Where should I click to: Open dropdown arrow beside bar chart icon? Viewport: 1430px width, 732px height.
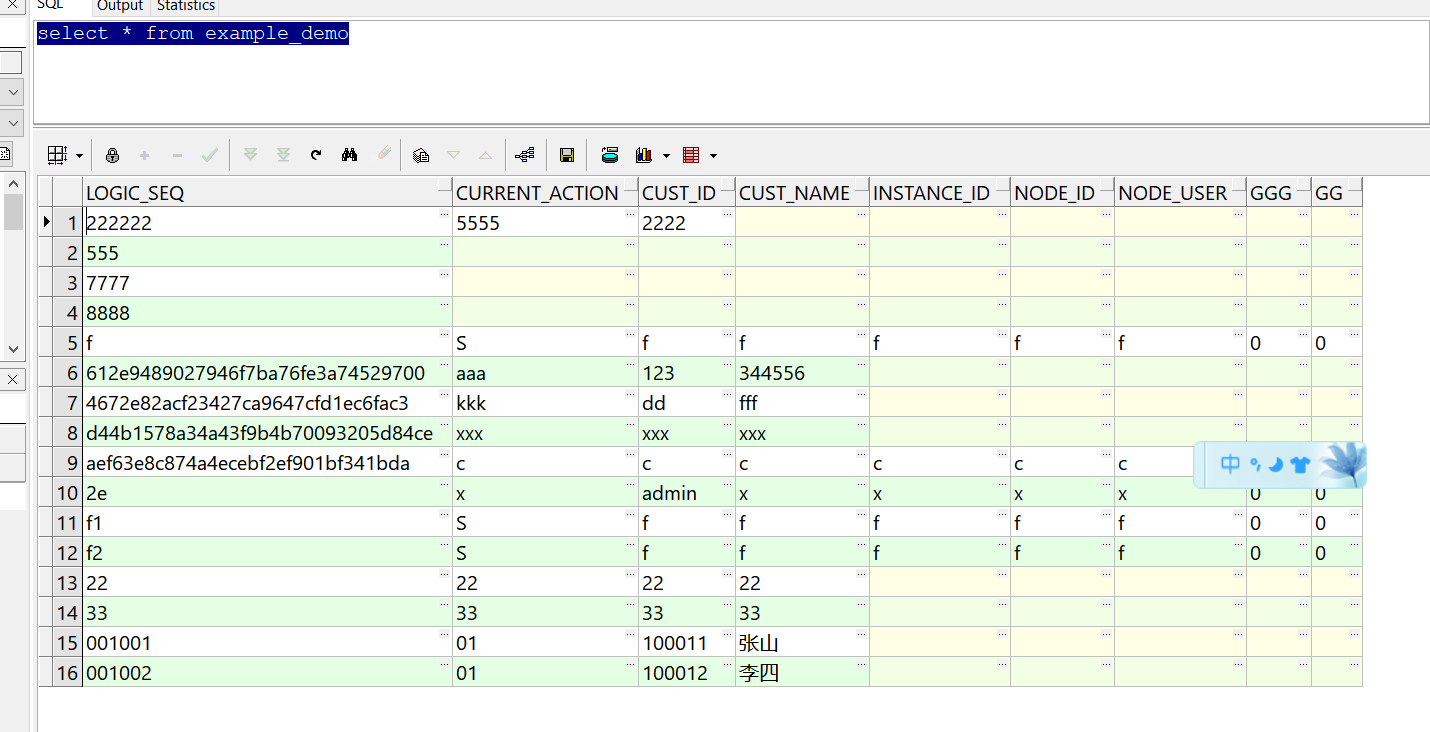pos(666,156)
